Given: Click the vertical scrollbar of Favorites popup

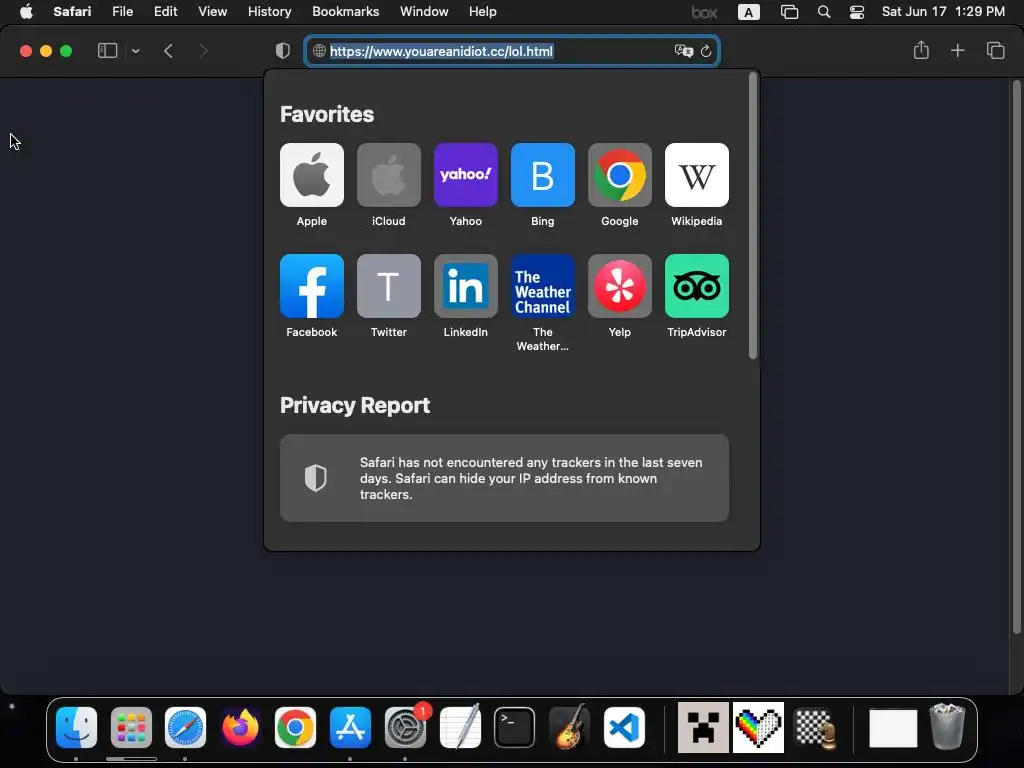Looking at the screenshot, I should tap(753, 216).
